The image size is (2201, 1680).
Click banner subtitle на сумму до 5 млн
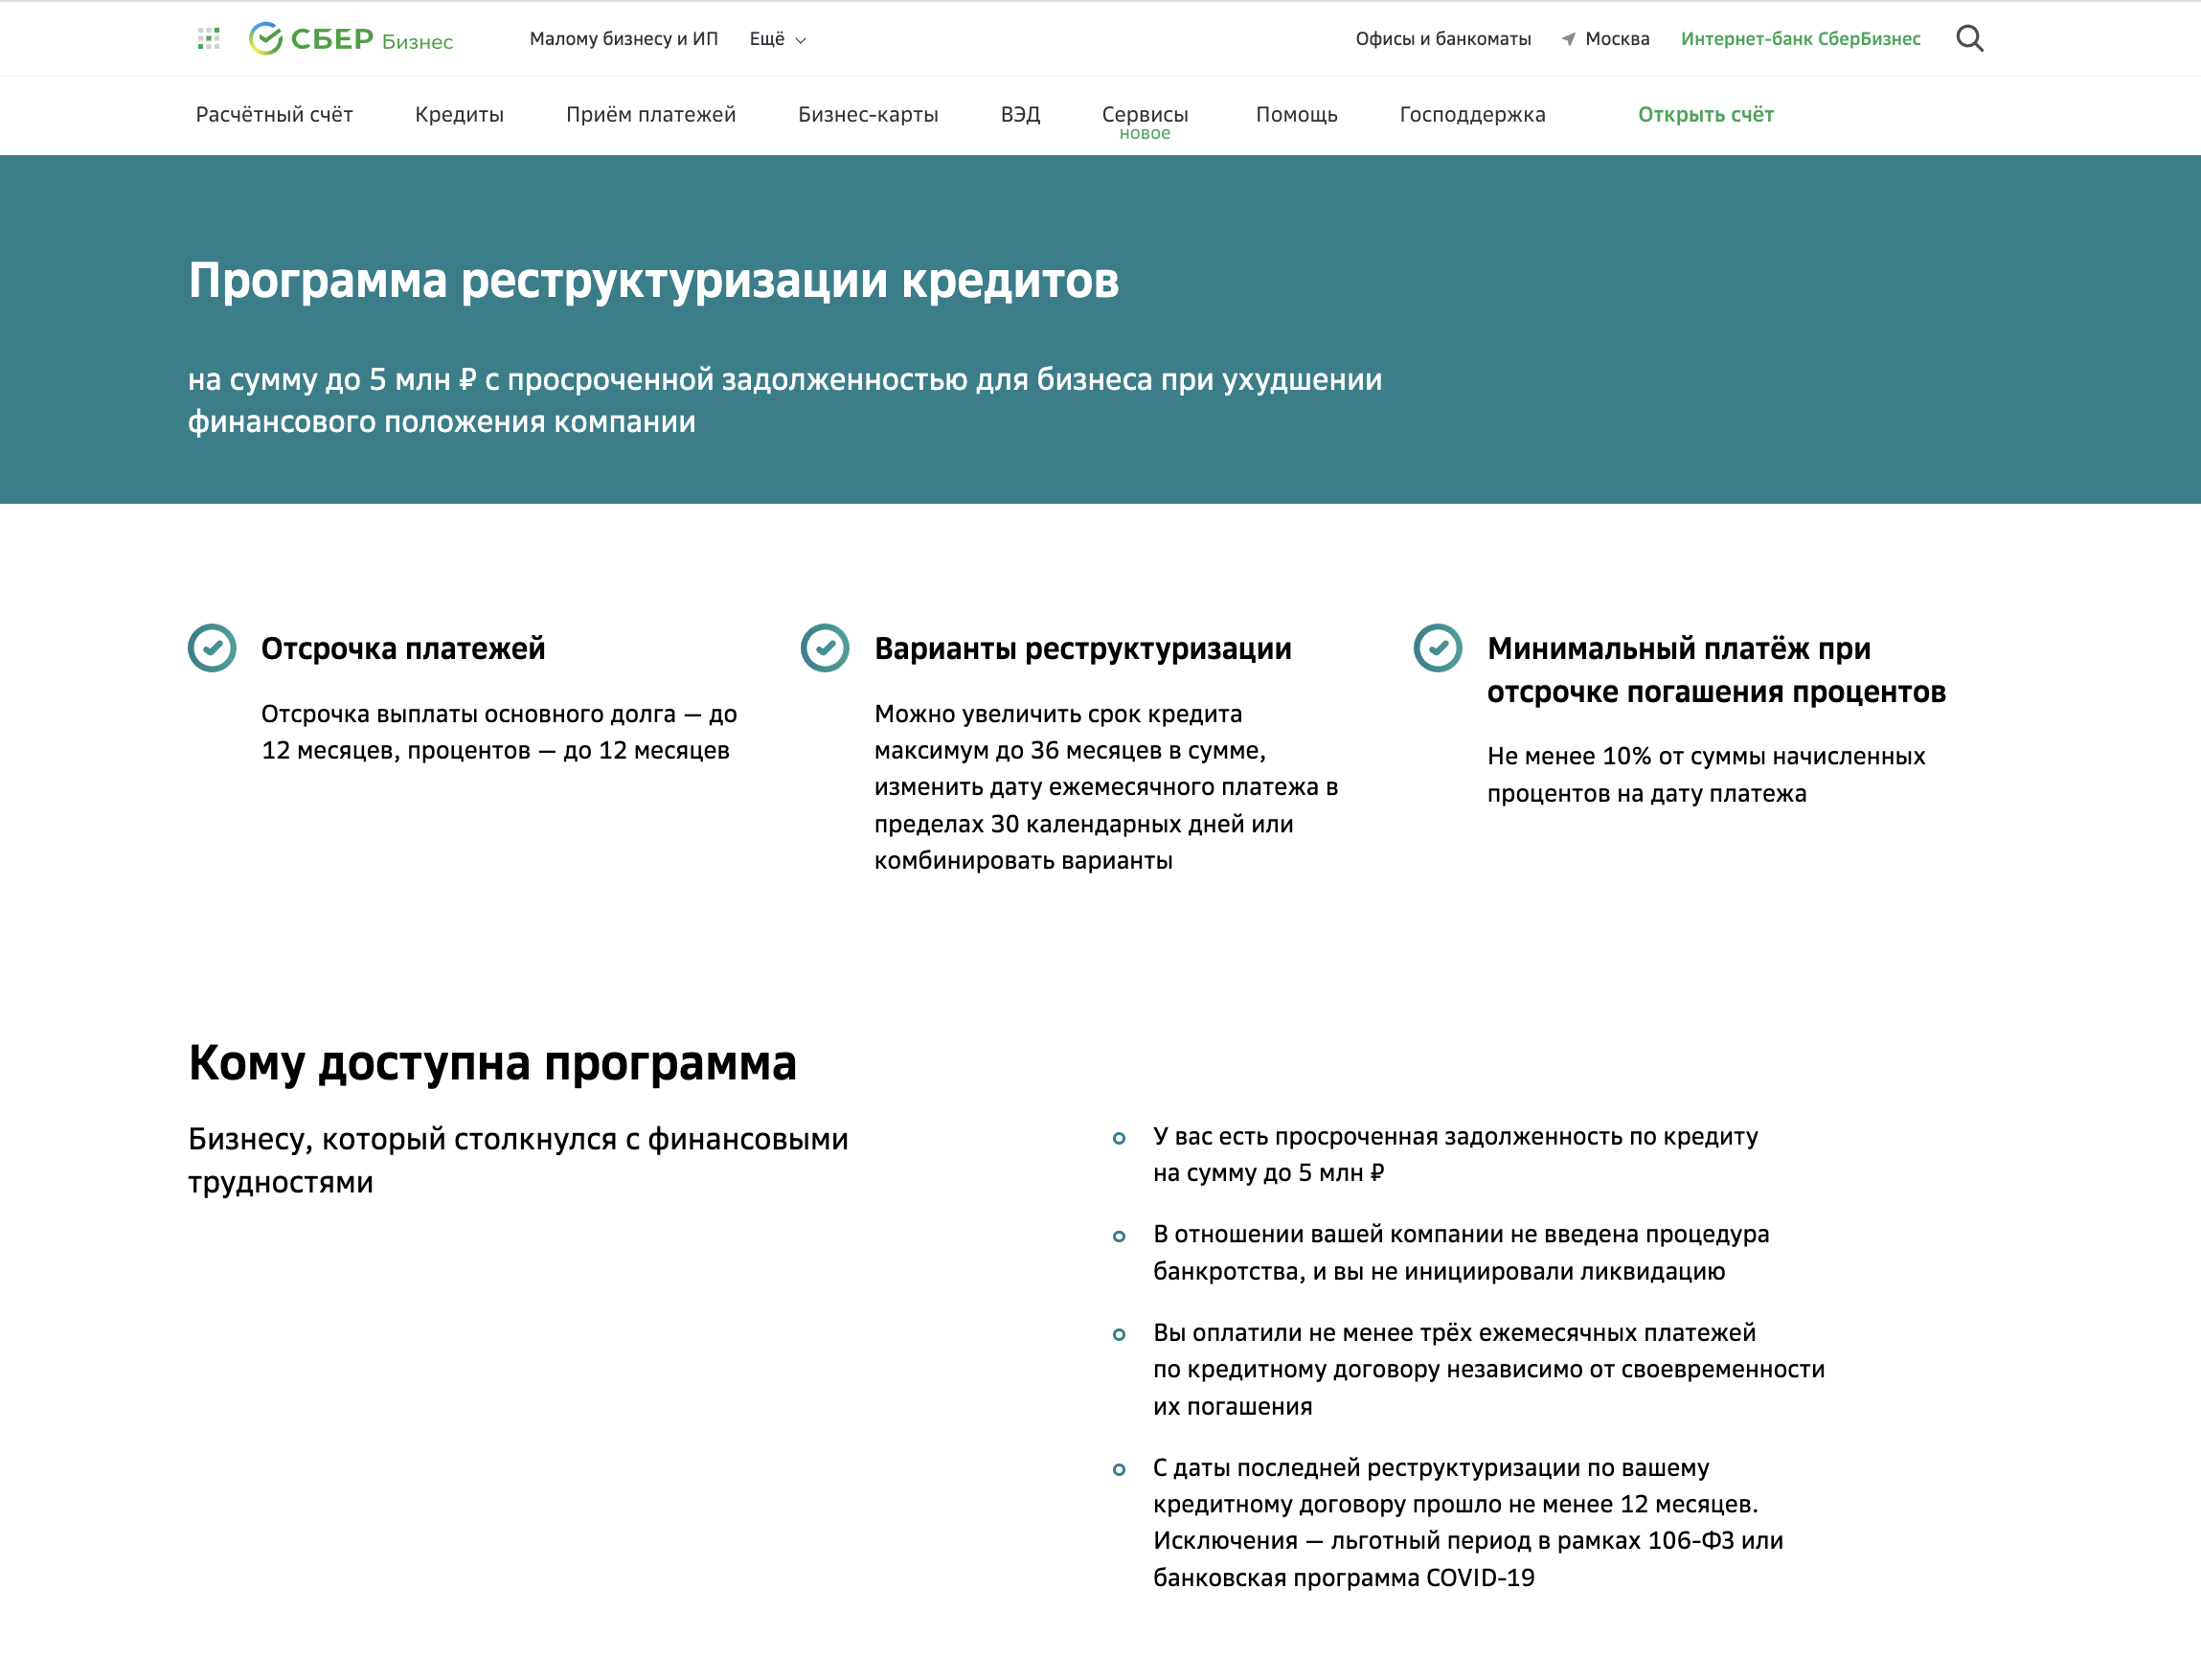[785, 400]
